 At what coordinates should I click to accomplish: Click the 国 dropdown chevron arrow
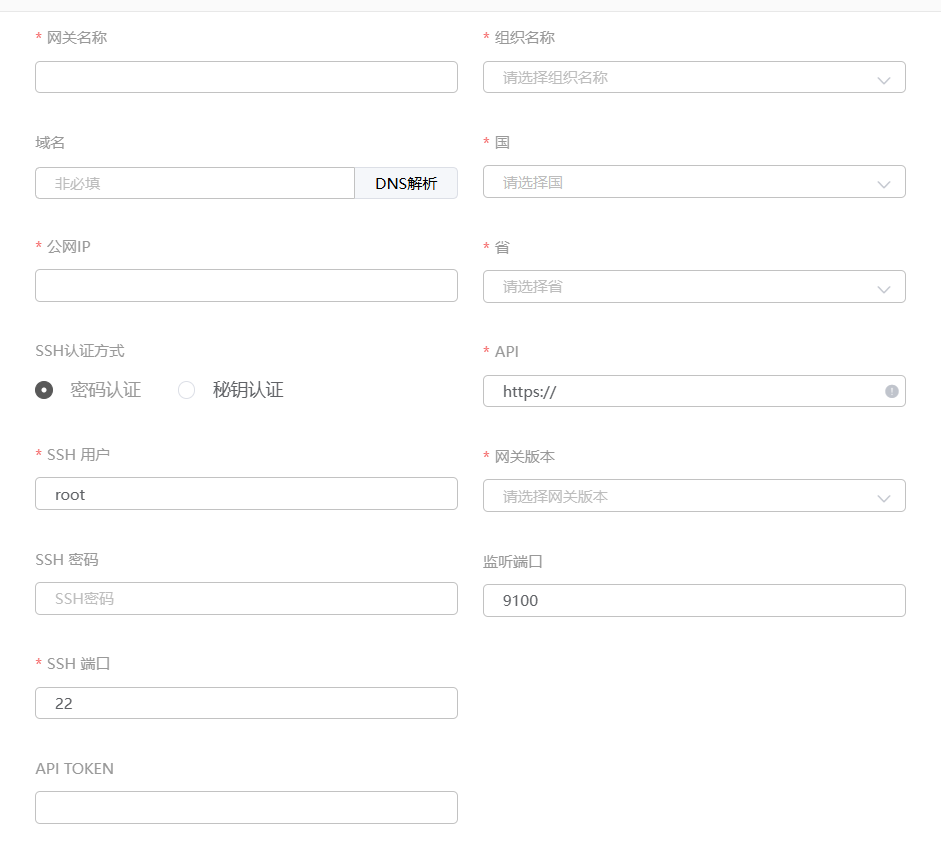tap(883, 184)
